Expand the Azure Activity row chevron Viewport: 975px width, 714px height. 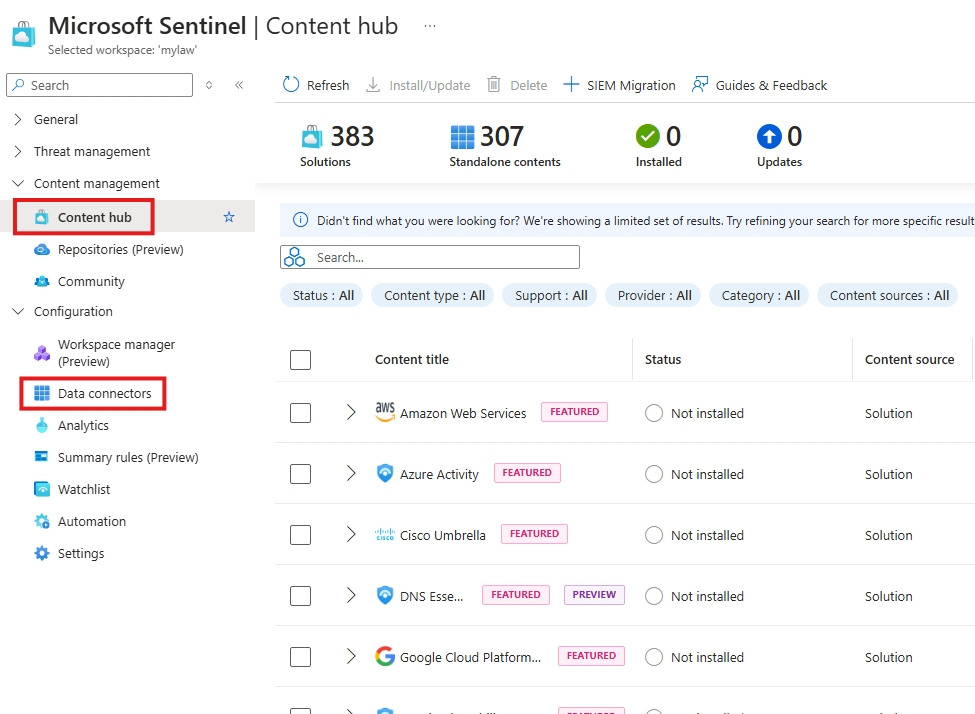[351, 473]
